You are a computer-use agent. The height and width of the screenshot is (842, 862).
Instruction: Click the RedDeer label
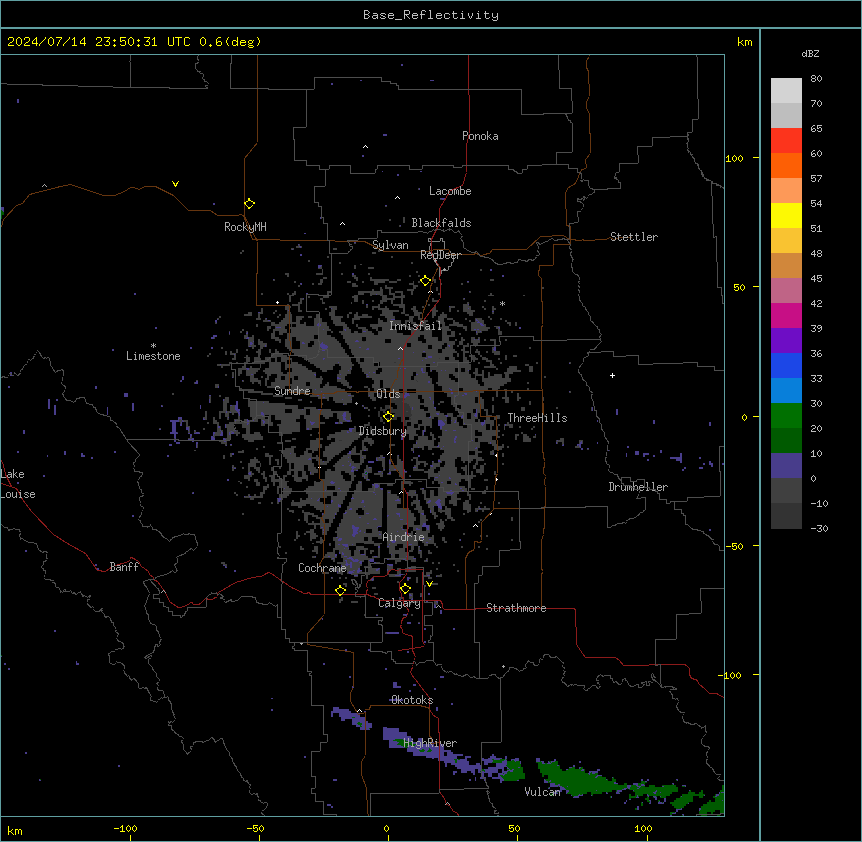pyautogui.click(x=440, y=255)
